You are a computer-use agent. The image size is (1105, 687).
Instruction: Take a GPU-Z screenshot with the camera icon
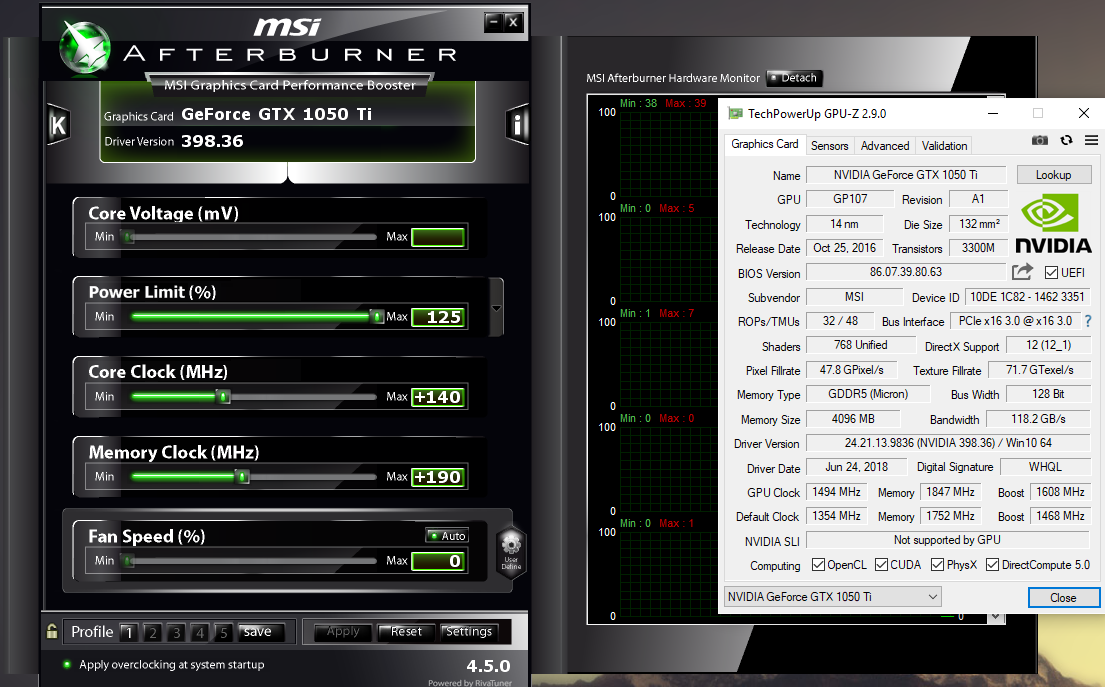pyautogui.click(x=1039, y=140)
